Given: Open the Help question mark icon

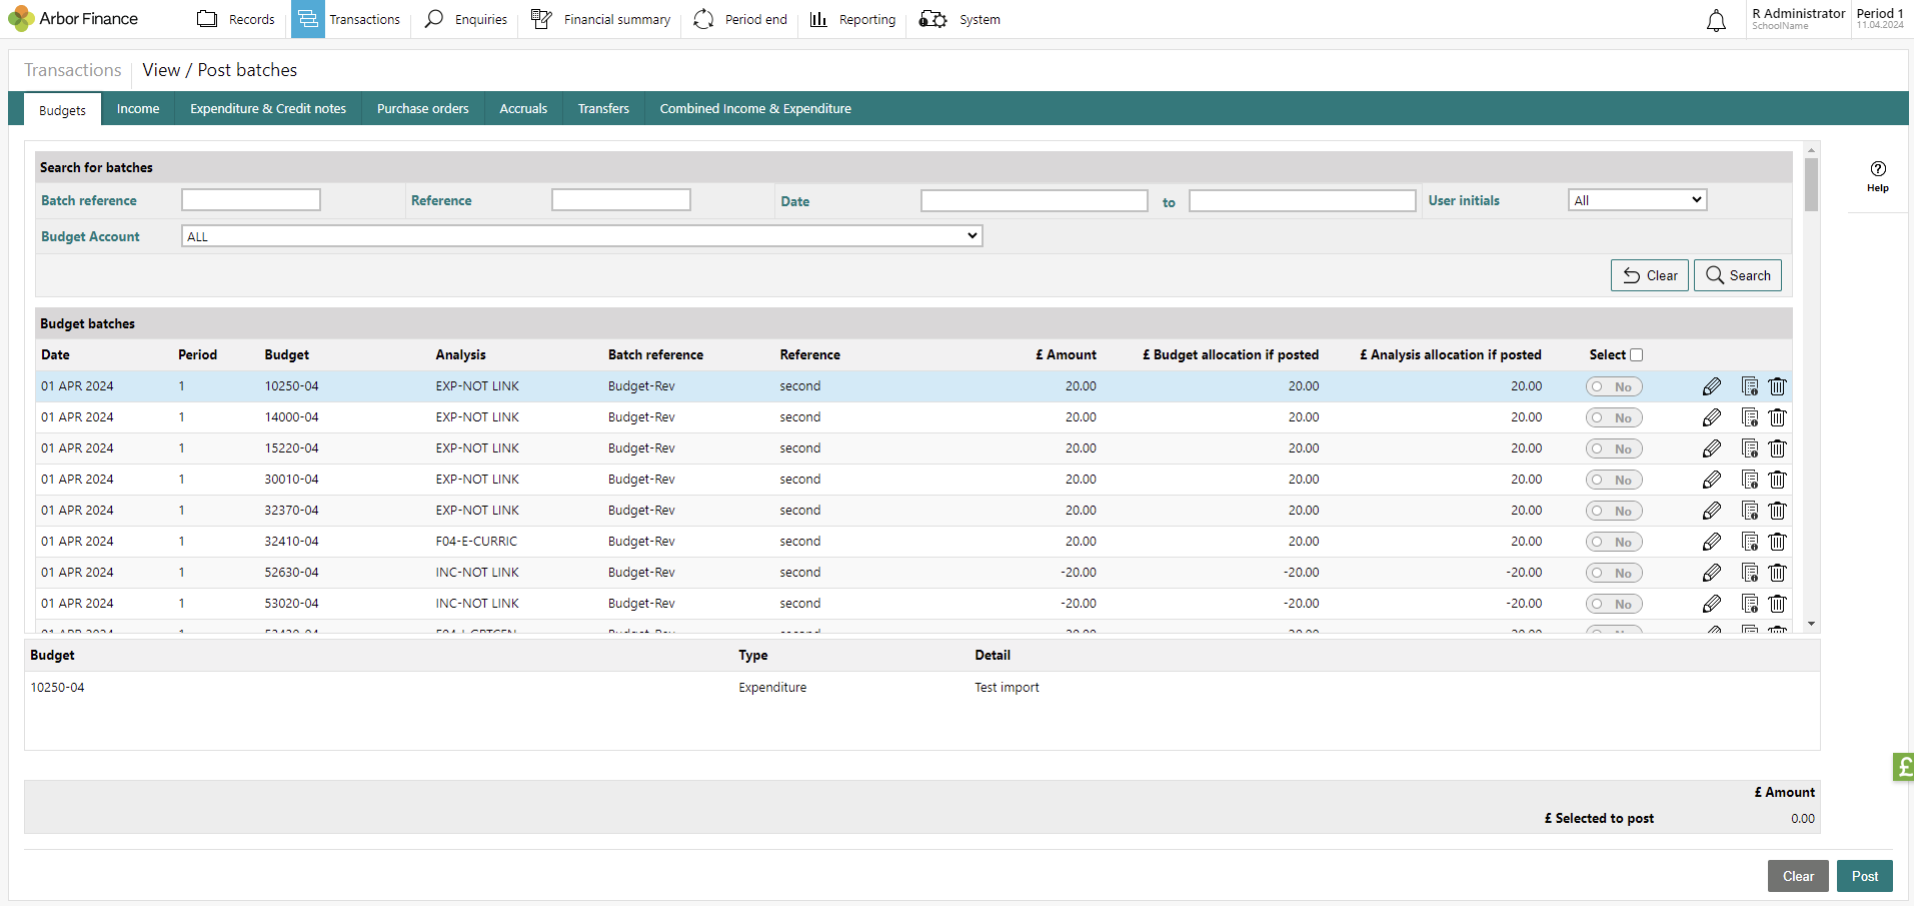Looking at the screenshot, I should pos(1878,169).
